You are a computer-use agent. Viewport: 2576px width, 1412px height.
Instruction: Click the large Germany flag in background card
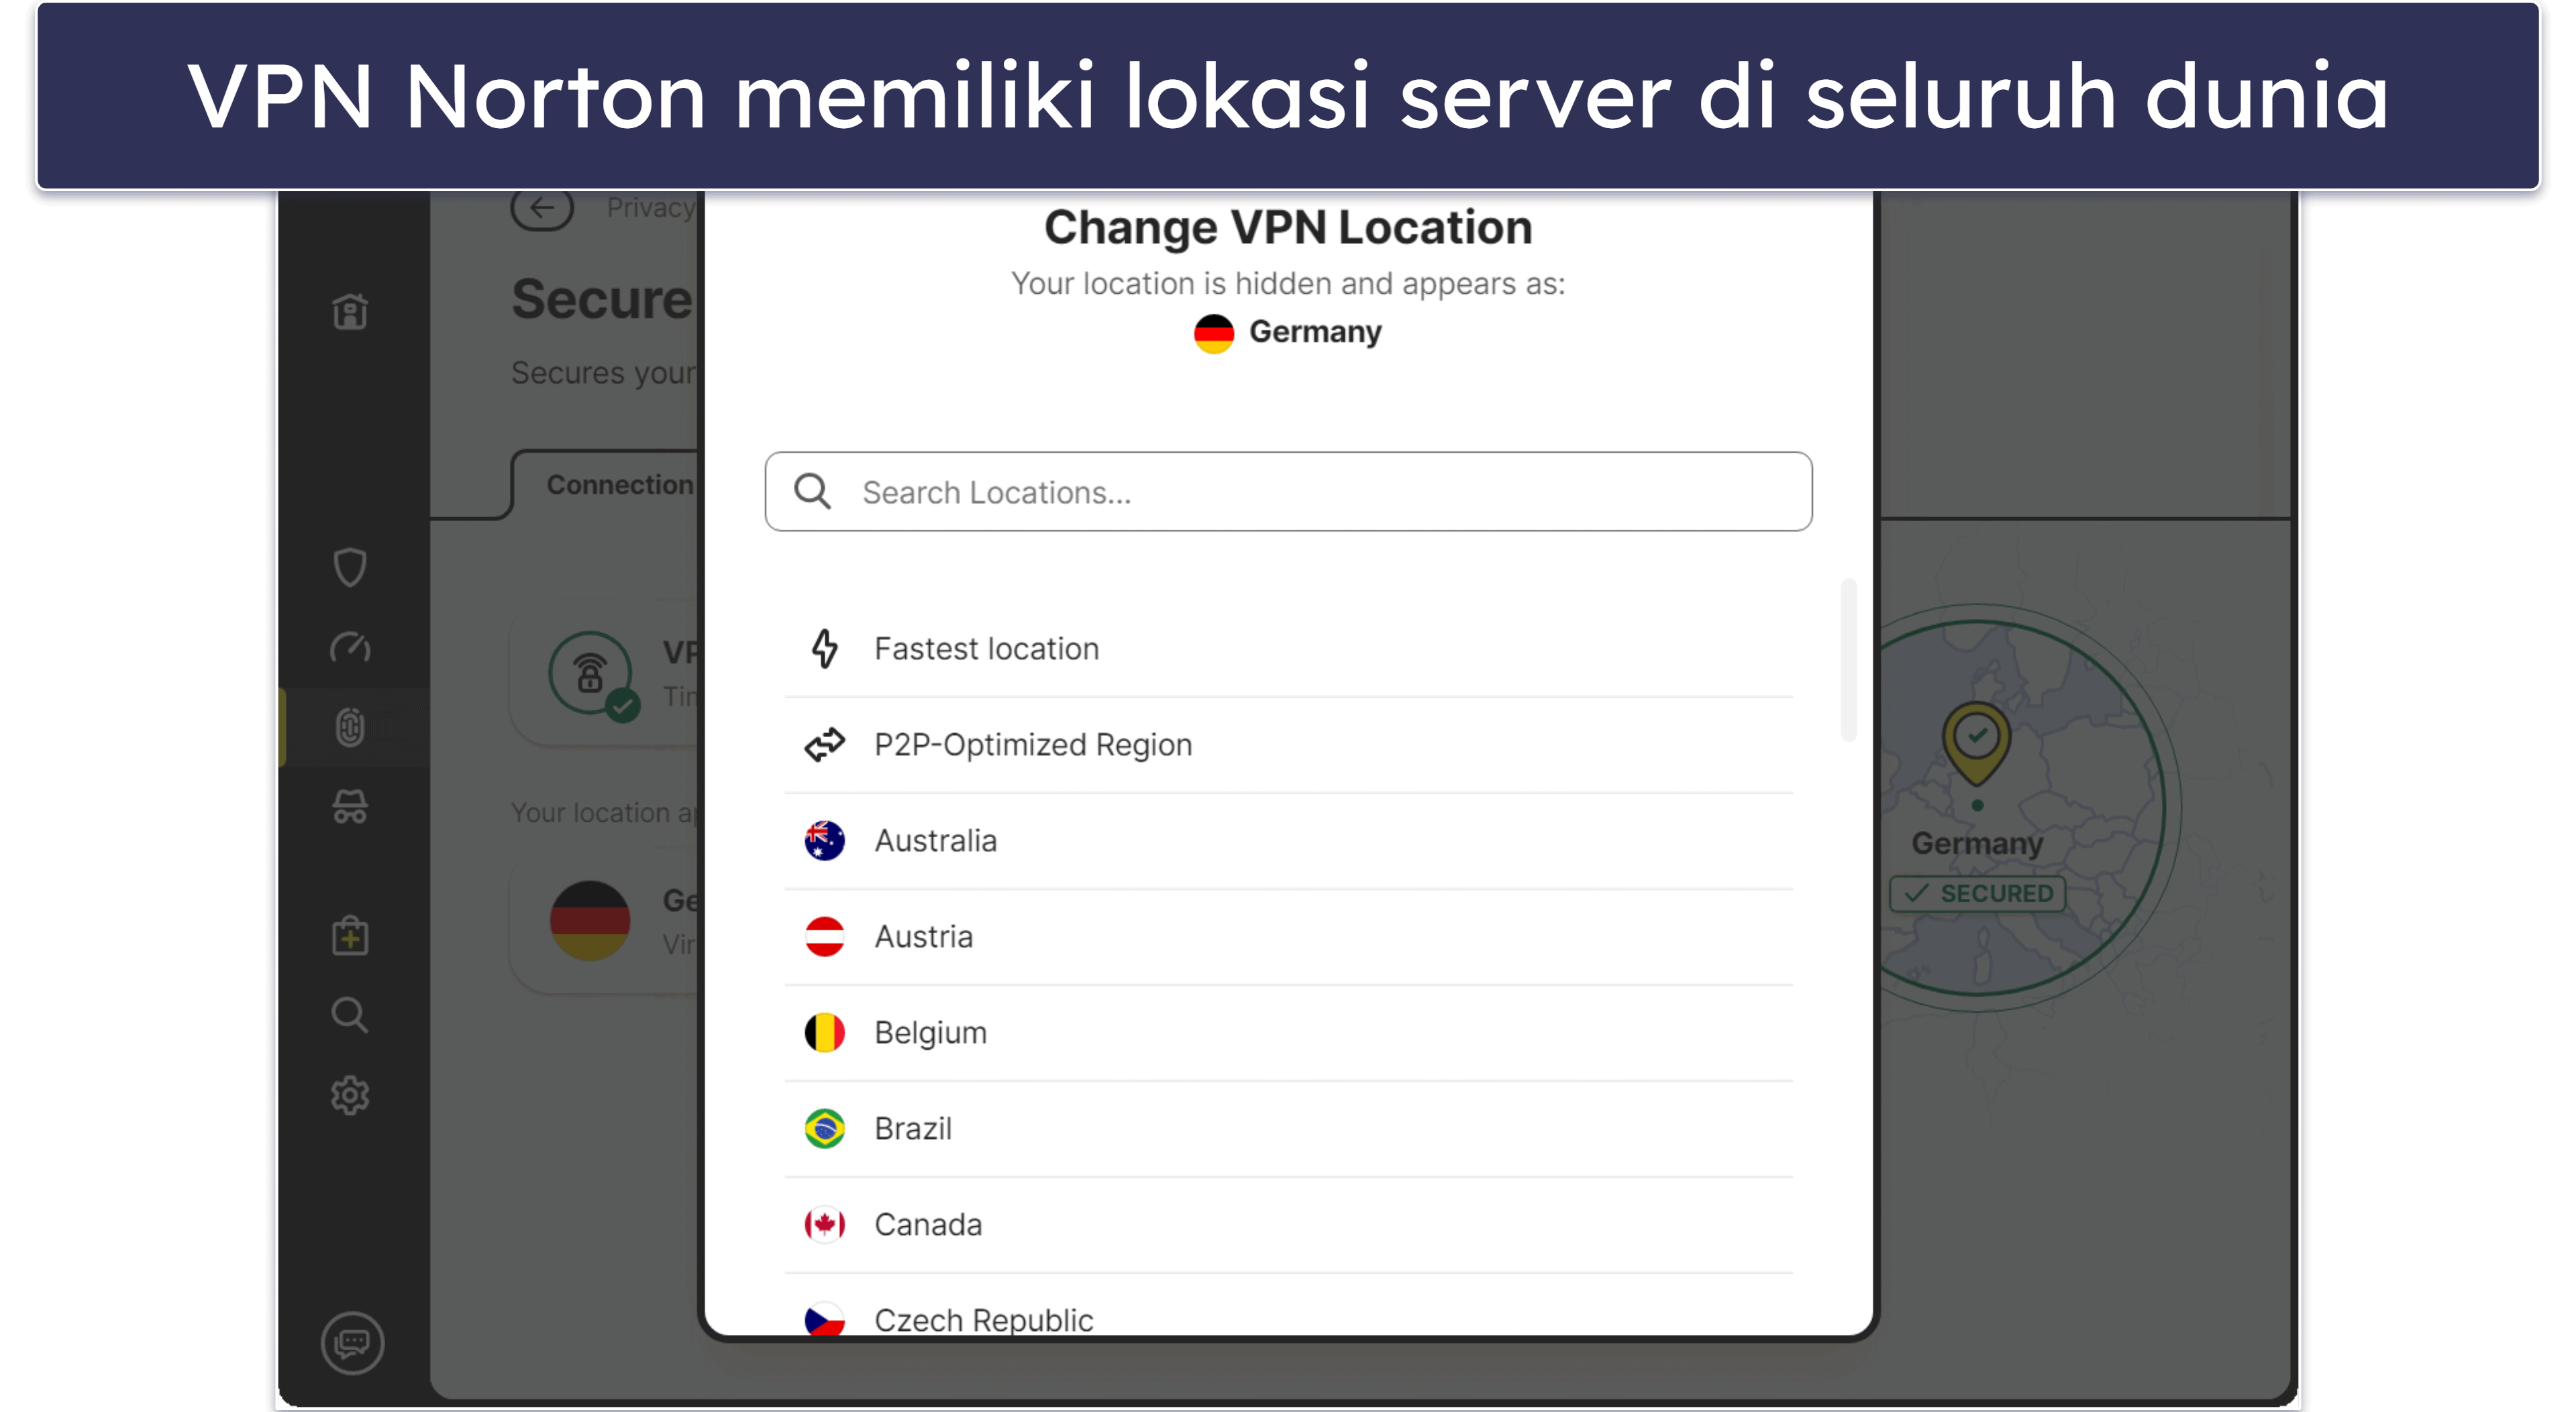coord(590,920)
